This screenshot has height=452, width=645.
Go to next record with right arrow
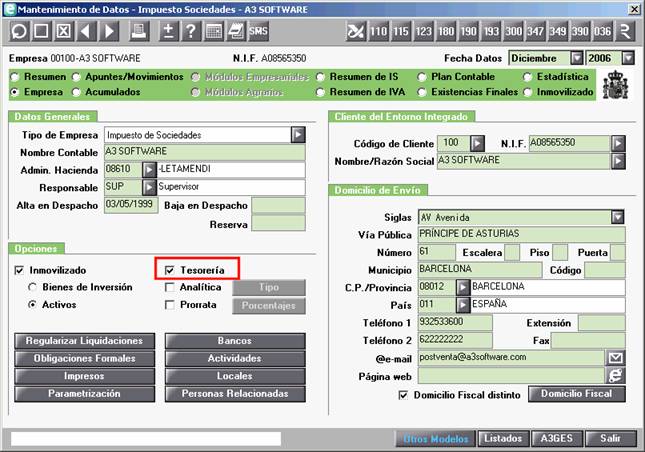click(109, 31)
